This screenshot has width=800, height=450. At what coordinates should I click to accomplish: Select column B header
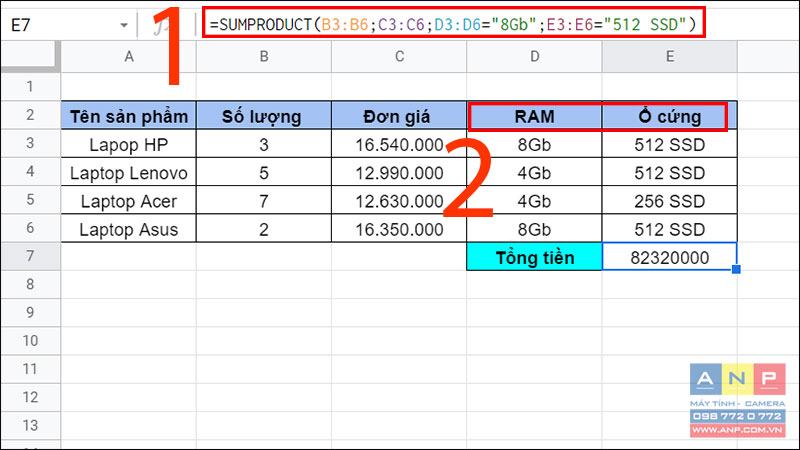click(x=264, y=57)
